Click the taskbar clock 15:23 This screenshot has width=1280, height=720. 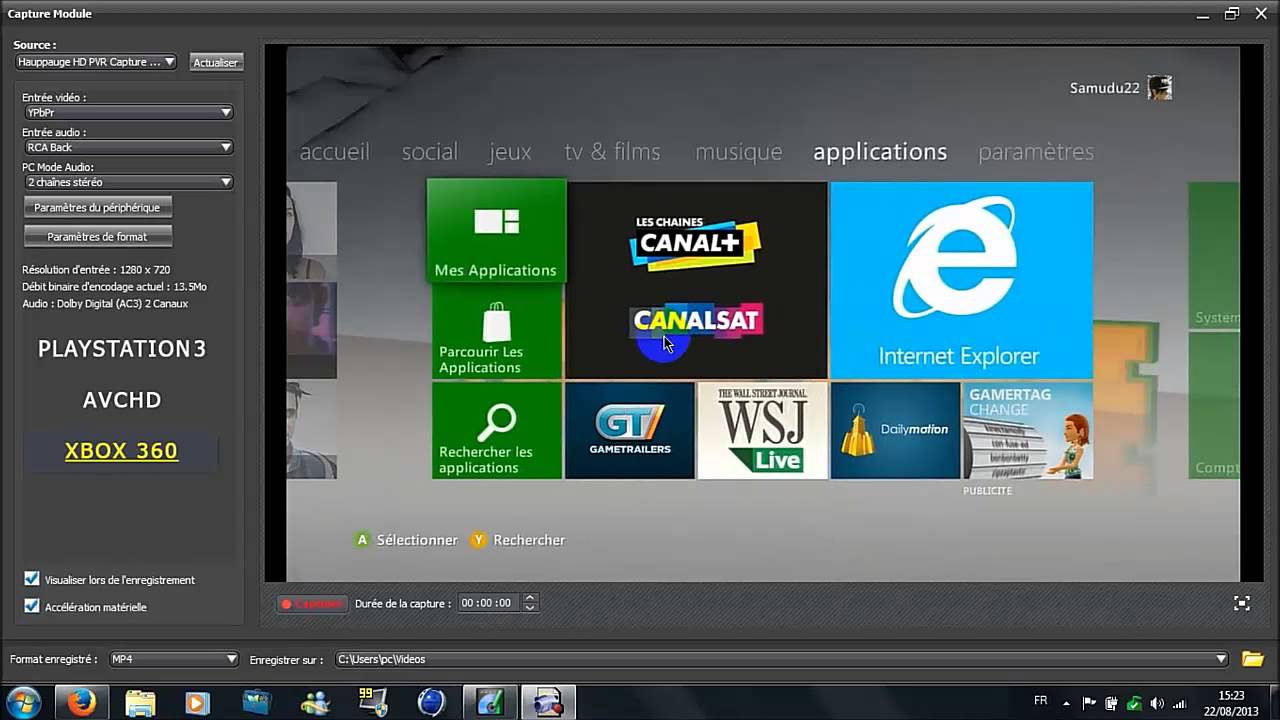click(1232, 695)
